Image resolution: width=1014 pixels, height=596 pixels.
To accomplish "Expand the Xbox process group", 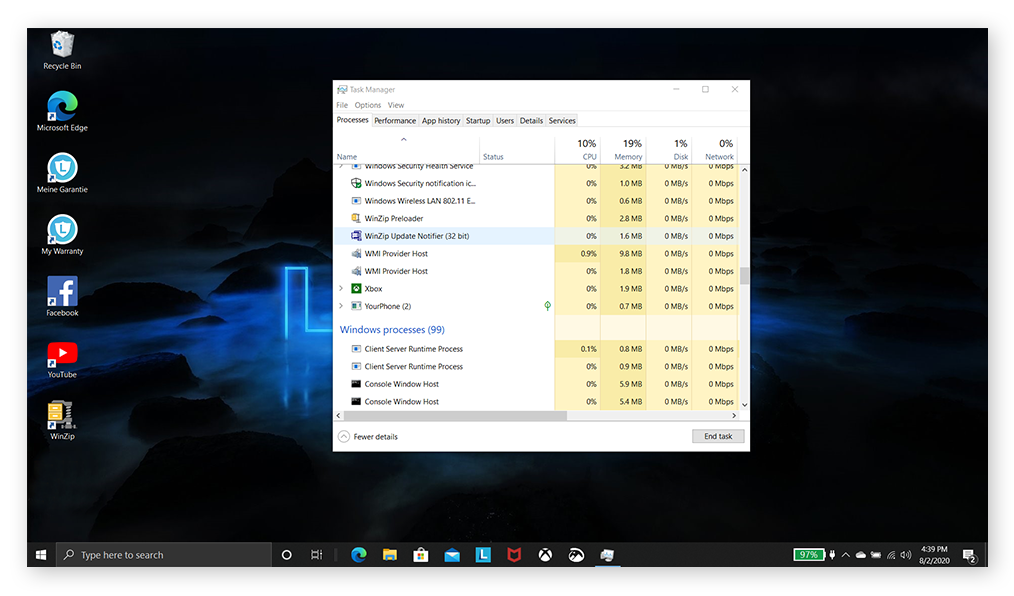I will click(x=341, y=288).
